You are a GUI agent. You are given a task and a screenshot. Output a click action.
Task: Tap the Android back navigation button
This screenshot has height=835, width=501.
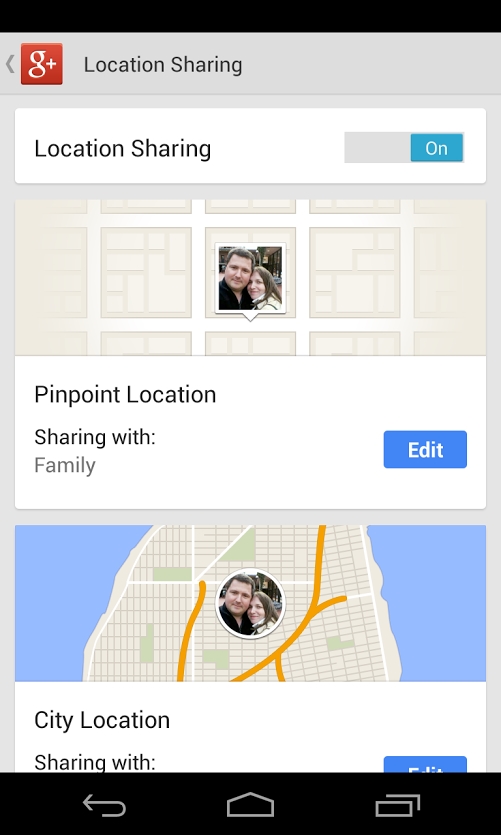104,805
